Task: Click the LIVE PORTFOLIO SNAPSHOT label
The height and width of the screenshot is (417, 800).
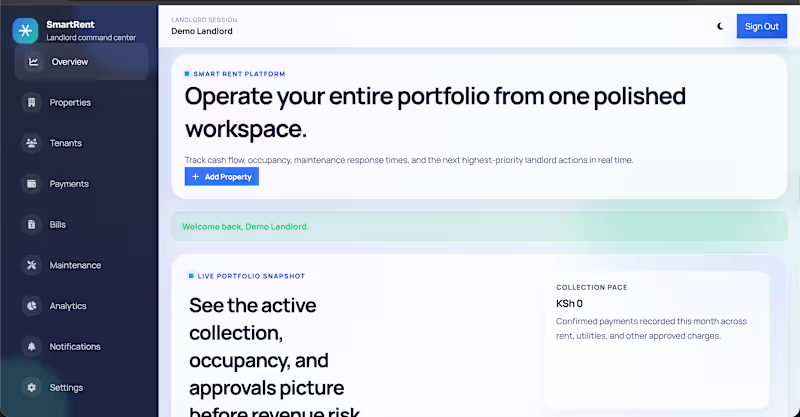Action: coord(251,276)
